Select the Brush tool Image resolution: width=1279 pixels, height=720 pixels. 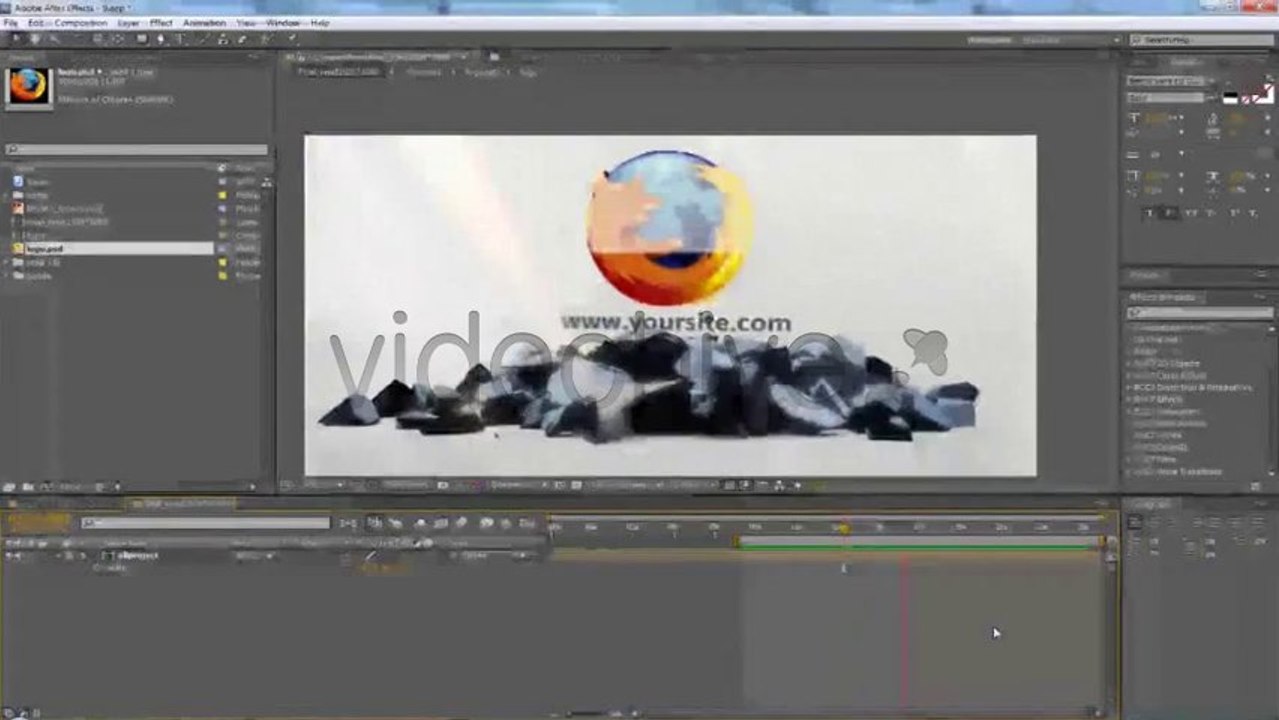[204, 39]
